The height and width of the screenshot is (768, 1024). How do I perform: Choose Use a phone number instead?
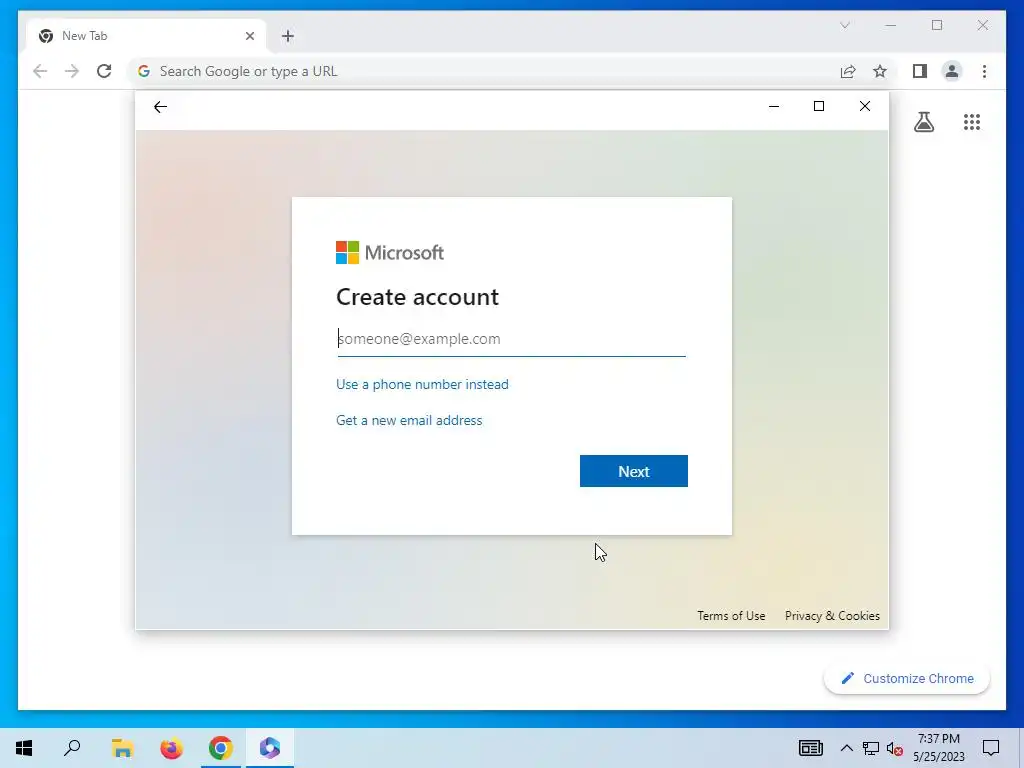422,384
